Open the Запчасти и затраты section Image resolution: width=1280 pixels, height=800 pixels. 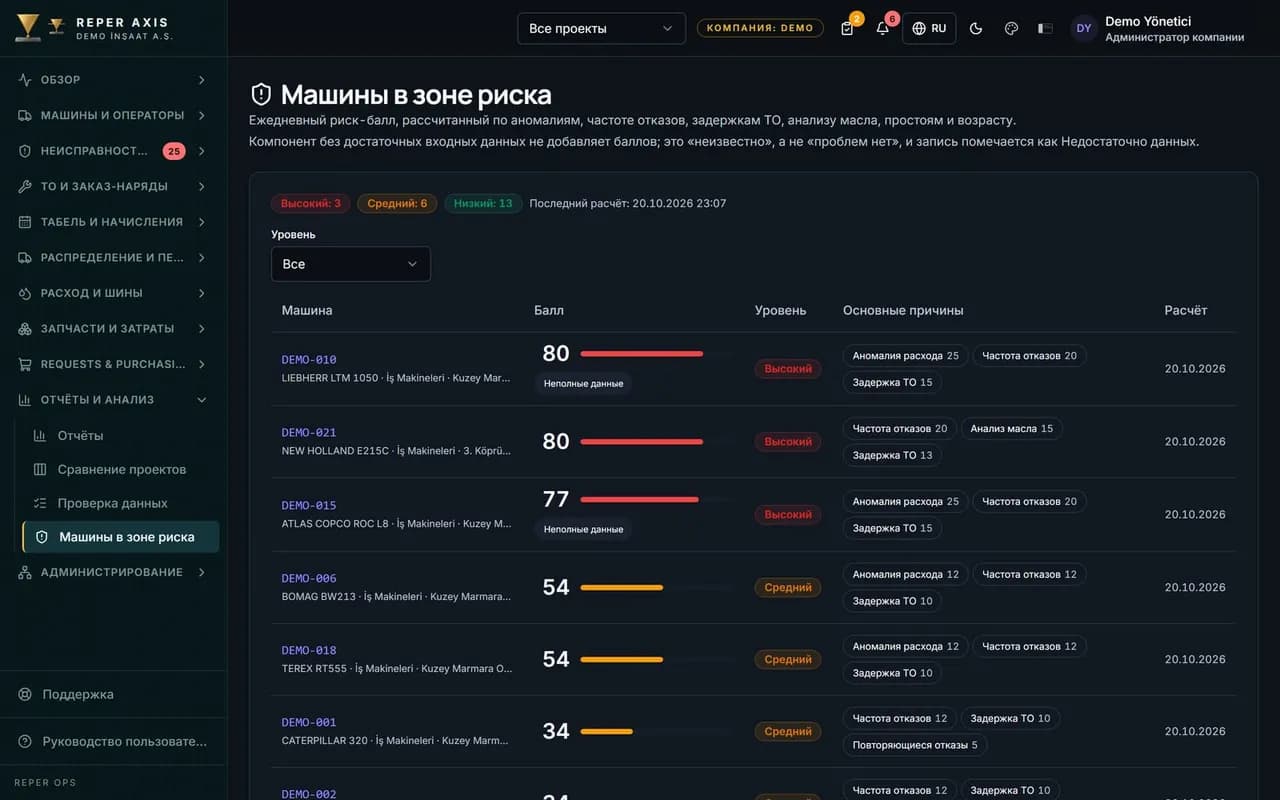tap(113, 328)
